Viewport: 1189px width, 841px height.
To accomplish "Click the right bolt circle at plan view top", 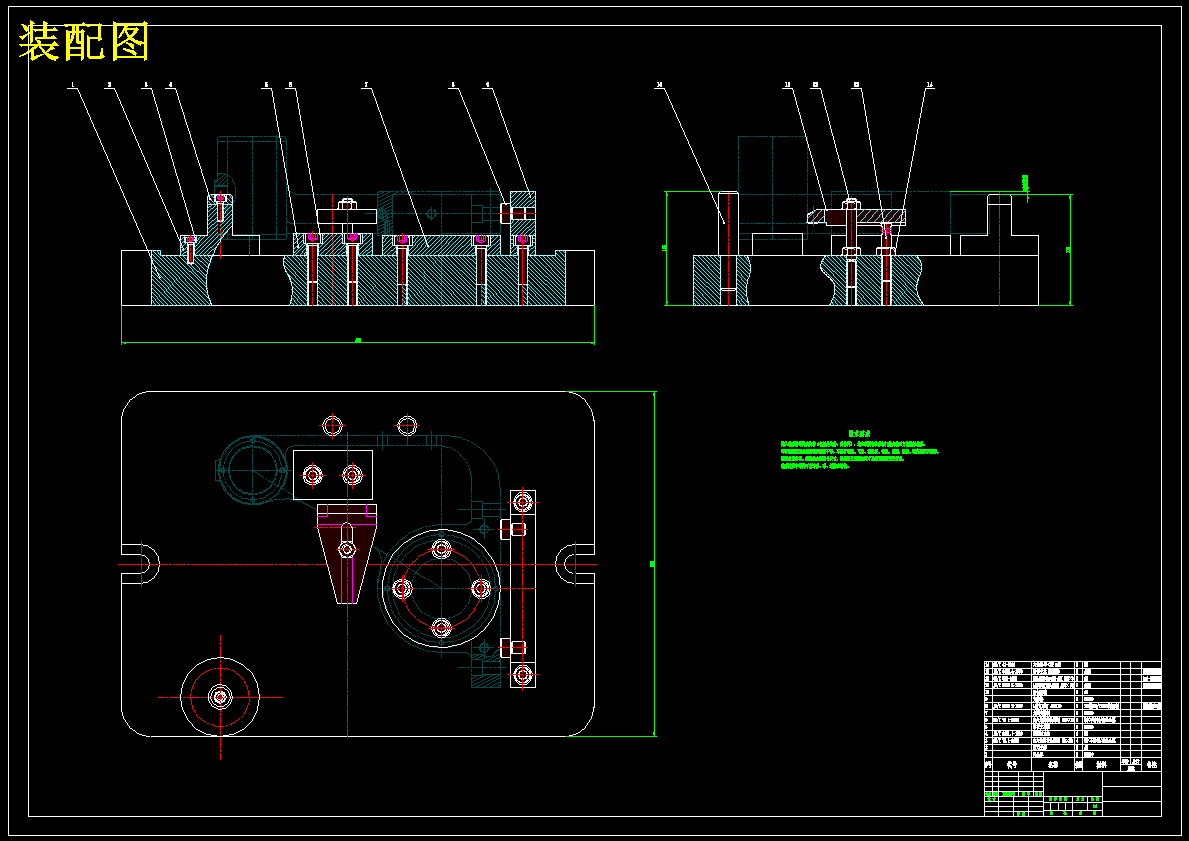I will click(x=407, y=425).
